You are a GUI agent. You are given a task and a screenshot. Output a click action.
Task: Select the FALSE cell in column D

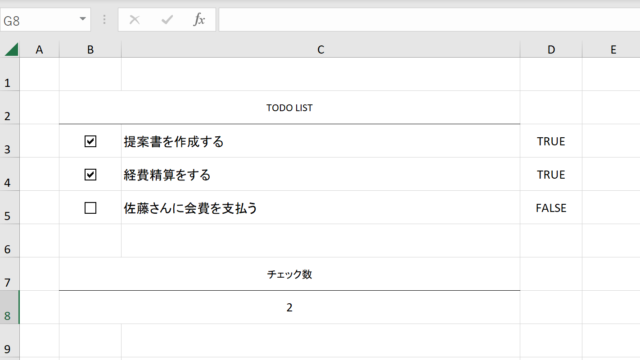(551, 208)
